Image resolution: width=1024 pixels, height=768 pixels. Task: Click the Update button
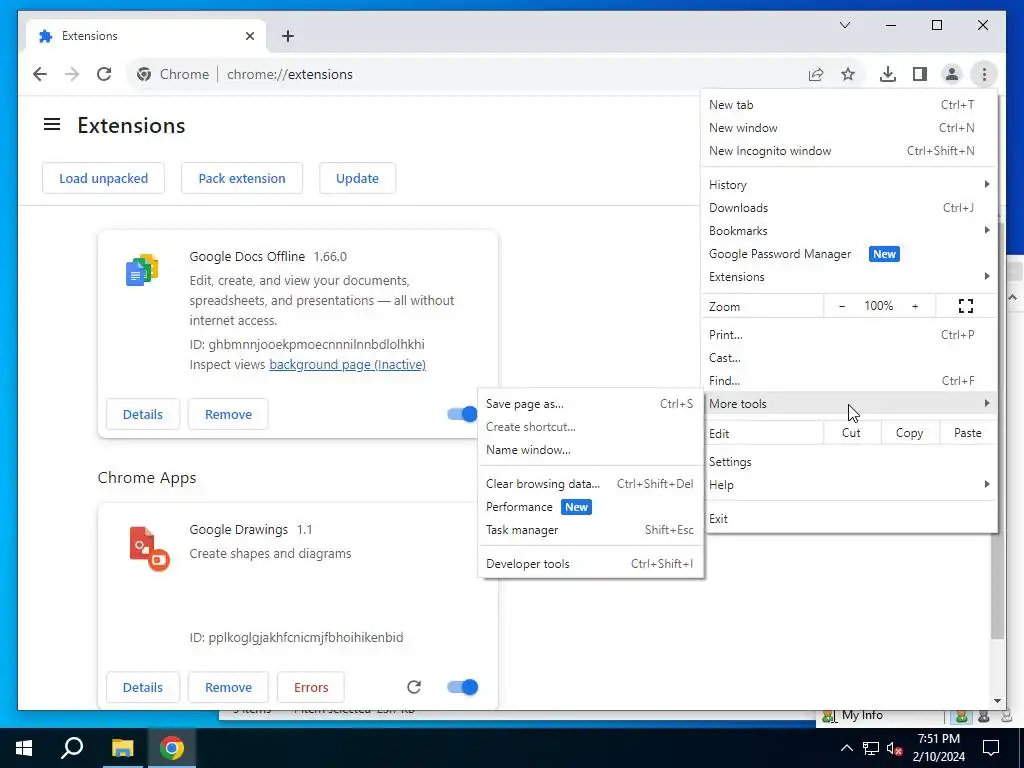click(x=357, y=178)
